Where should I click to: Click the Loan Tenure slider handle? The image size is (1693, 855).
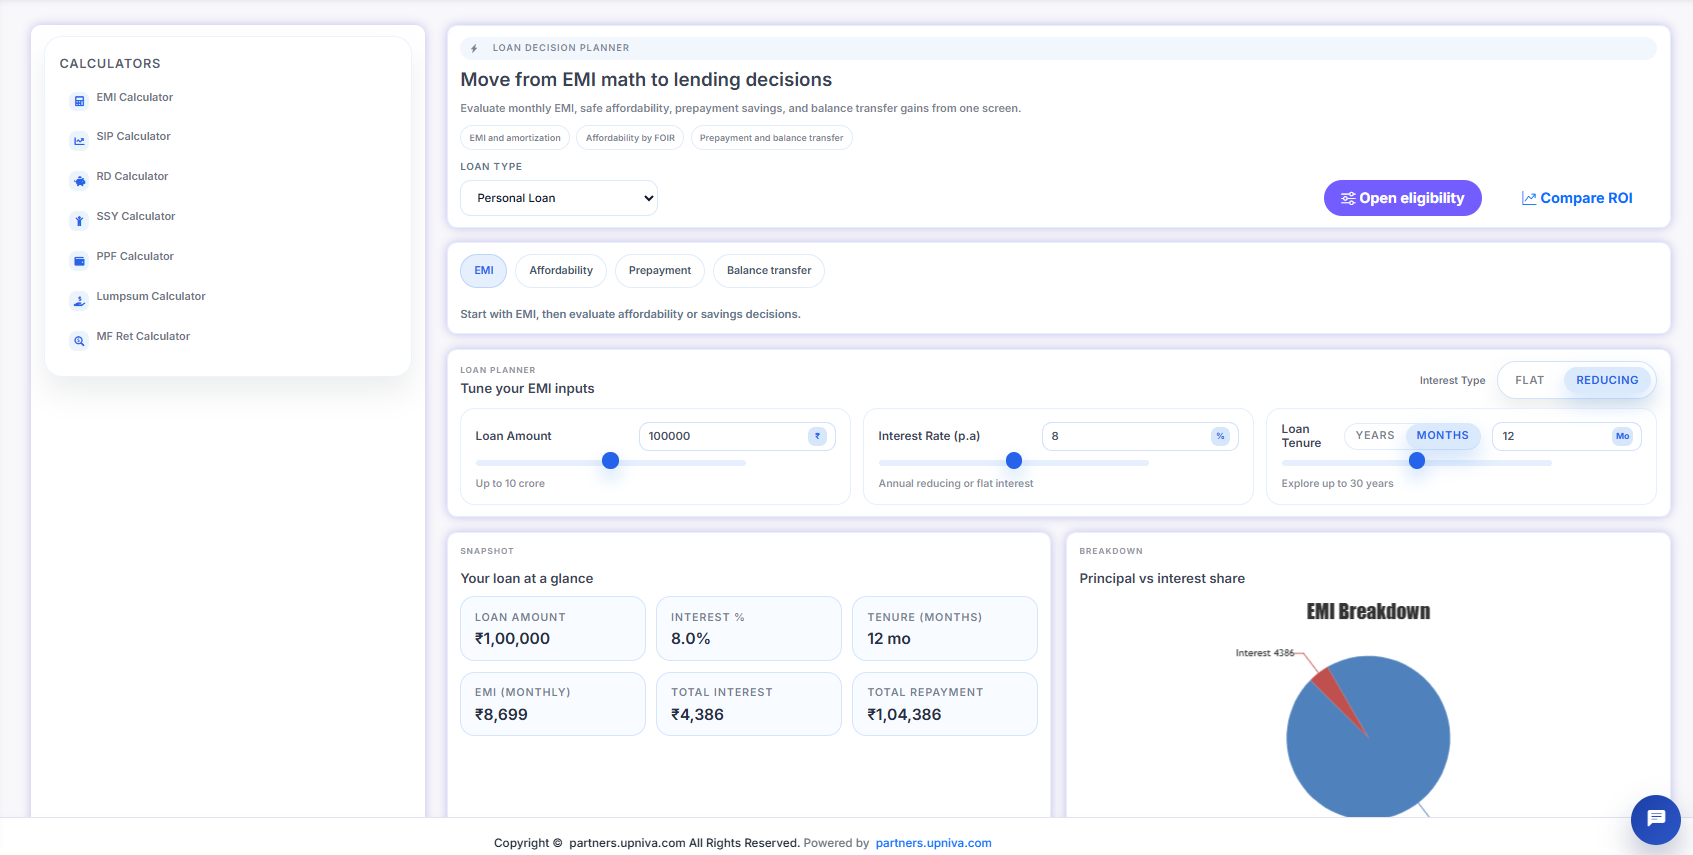(1416, 461)
